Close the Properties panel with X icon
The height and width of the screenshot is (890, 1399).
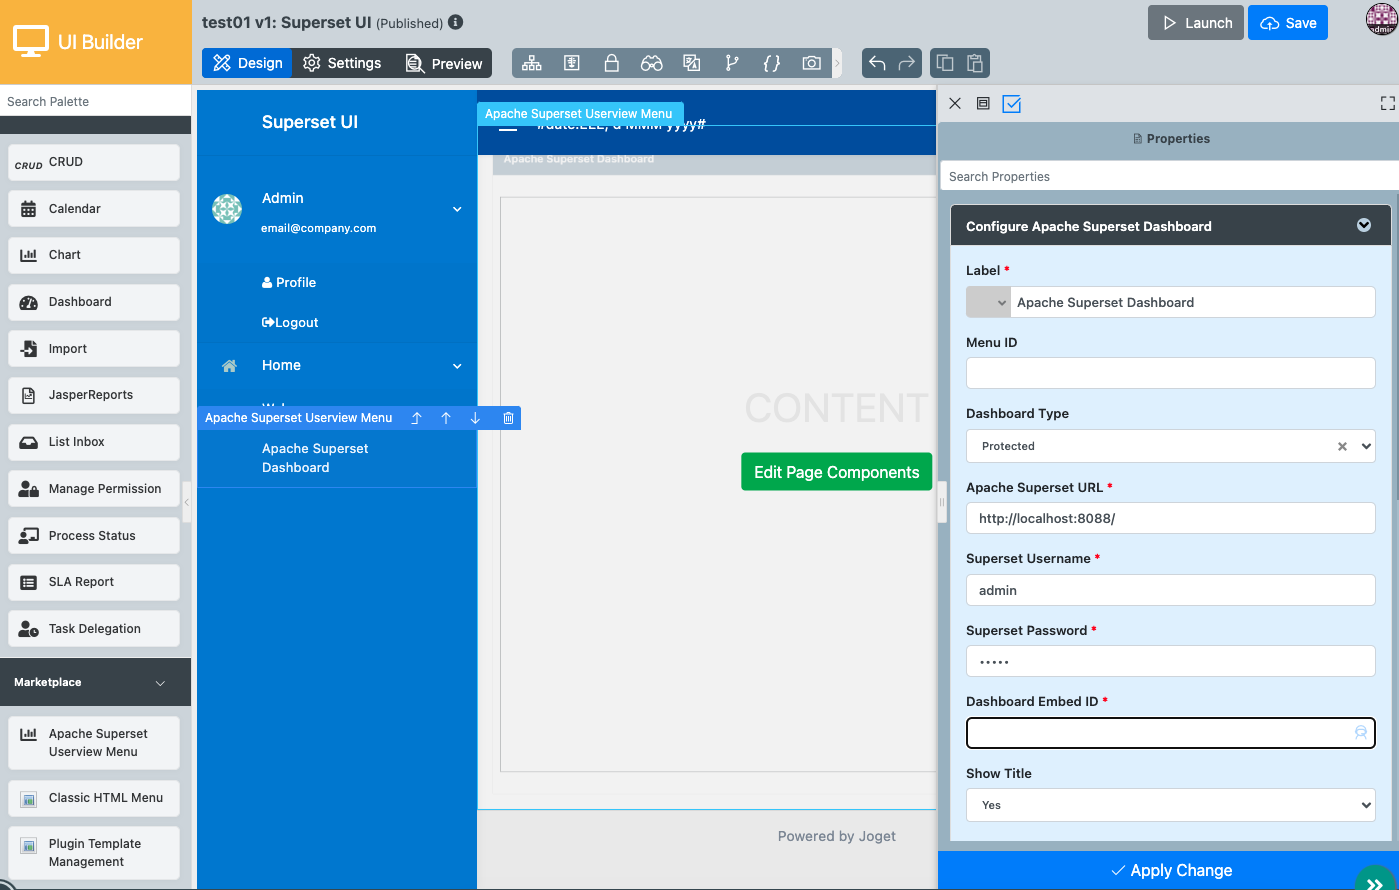pos(955,103)
